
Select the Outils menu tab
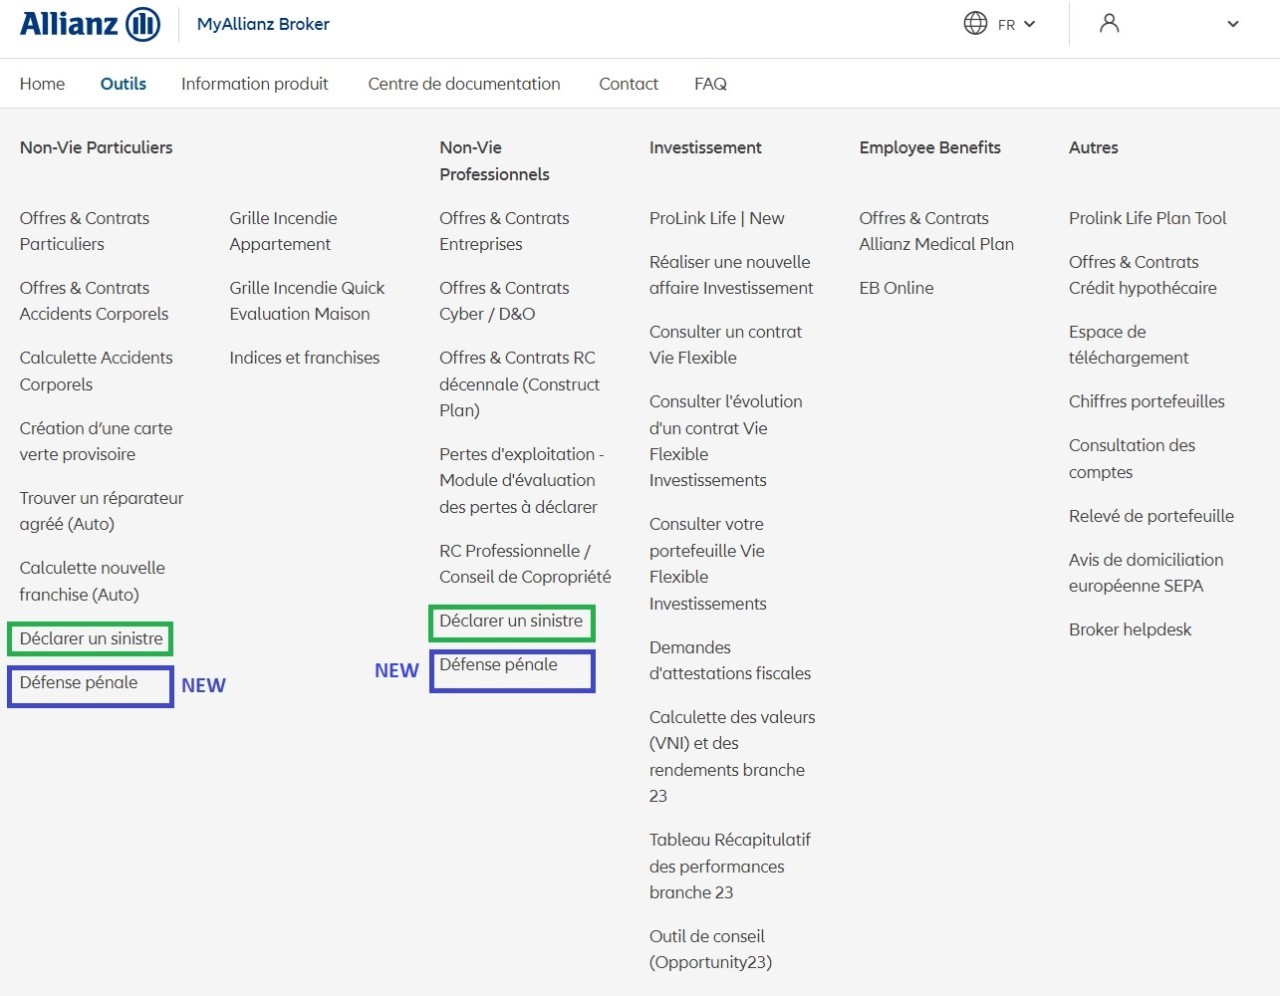coord(123,84)
